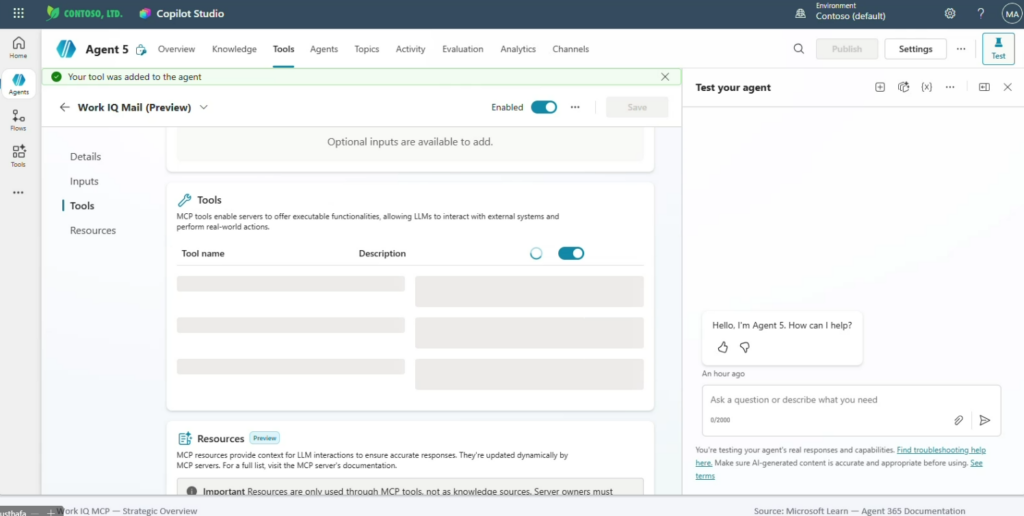The width and height of the screenshot is (1024, 516).
Task: Open help question mark icon
Action: coord(980,14)
